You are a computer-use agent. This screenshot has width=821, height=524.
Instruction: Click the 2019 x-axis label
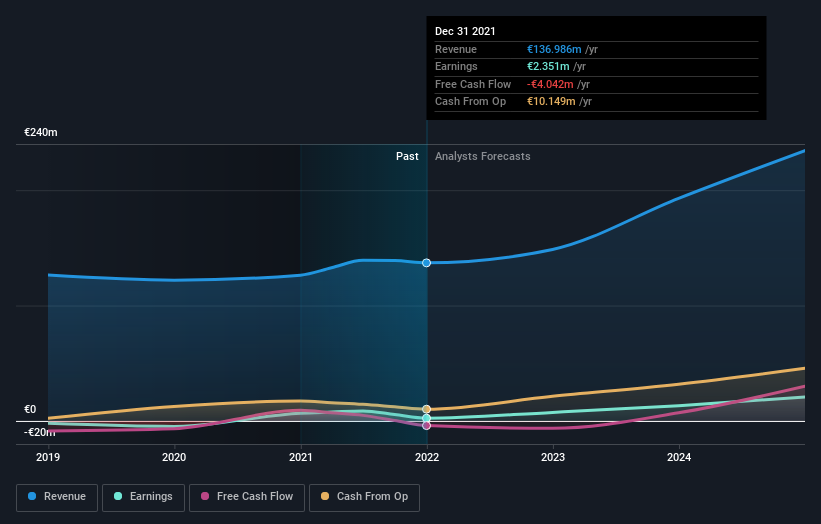coord(48,458)
